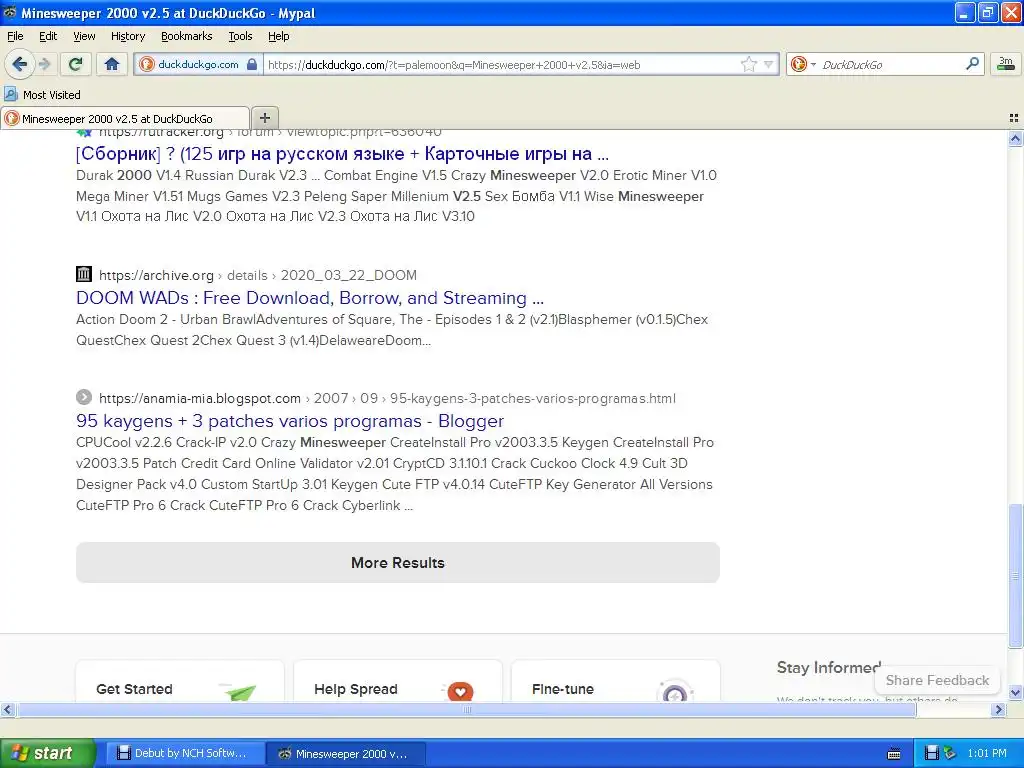The image size is (1024, 768).
Task: Open the Edit menu
Action: 48,36
